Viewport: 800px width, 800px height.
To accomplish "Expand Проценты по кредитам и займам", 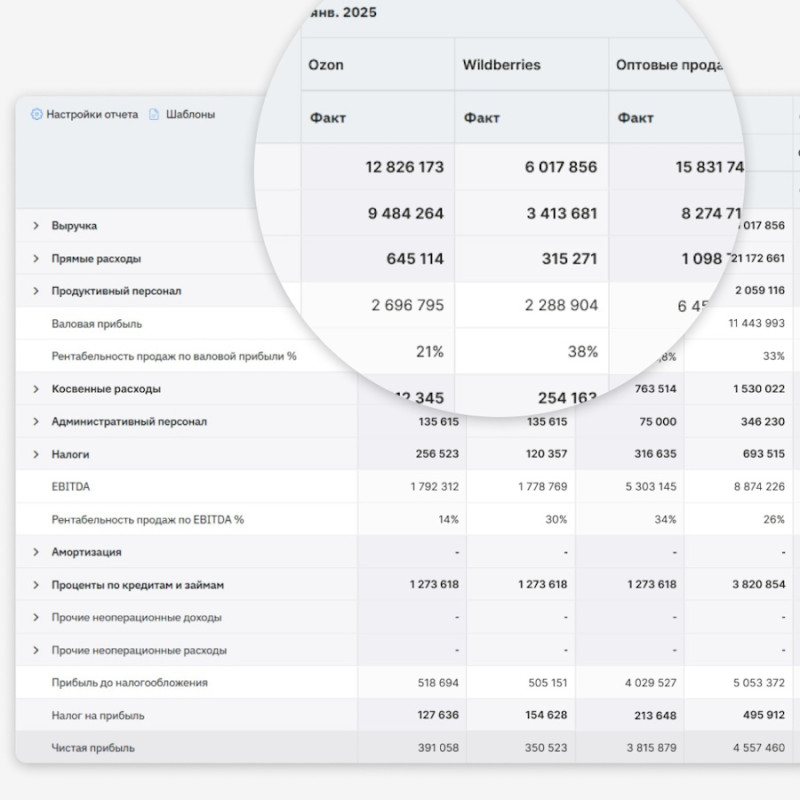I will [36, 585].
